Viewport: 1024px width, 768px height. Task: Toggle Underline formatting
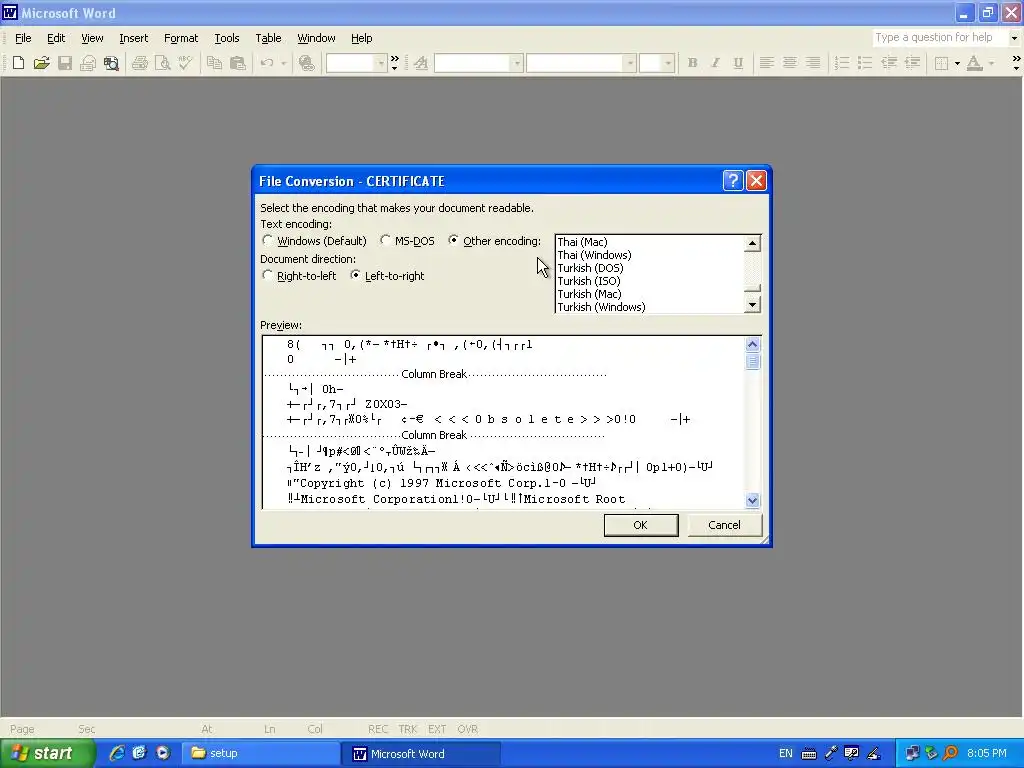coord(738,63)
